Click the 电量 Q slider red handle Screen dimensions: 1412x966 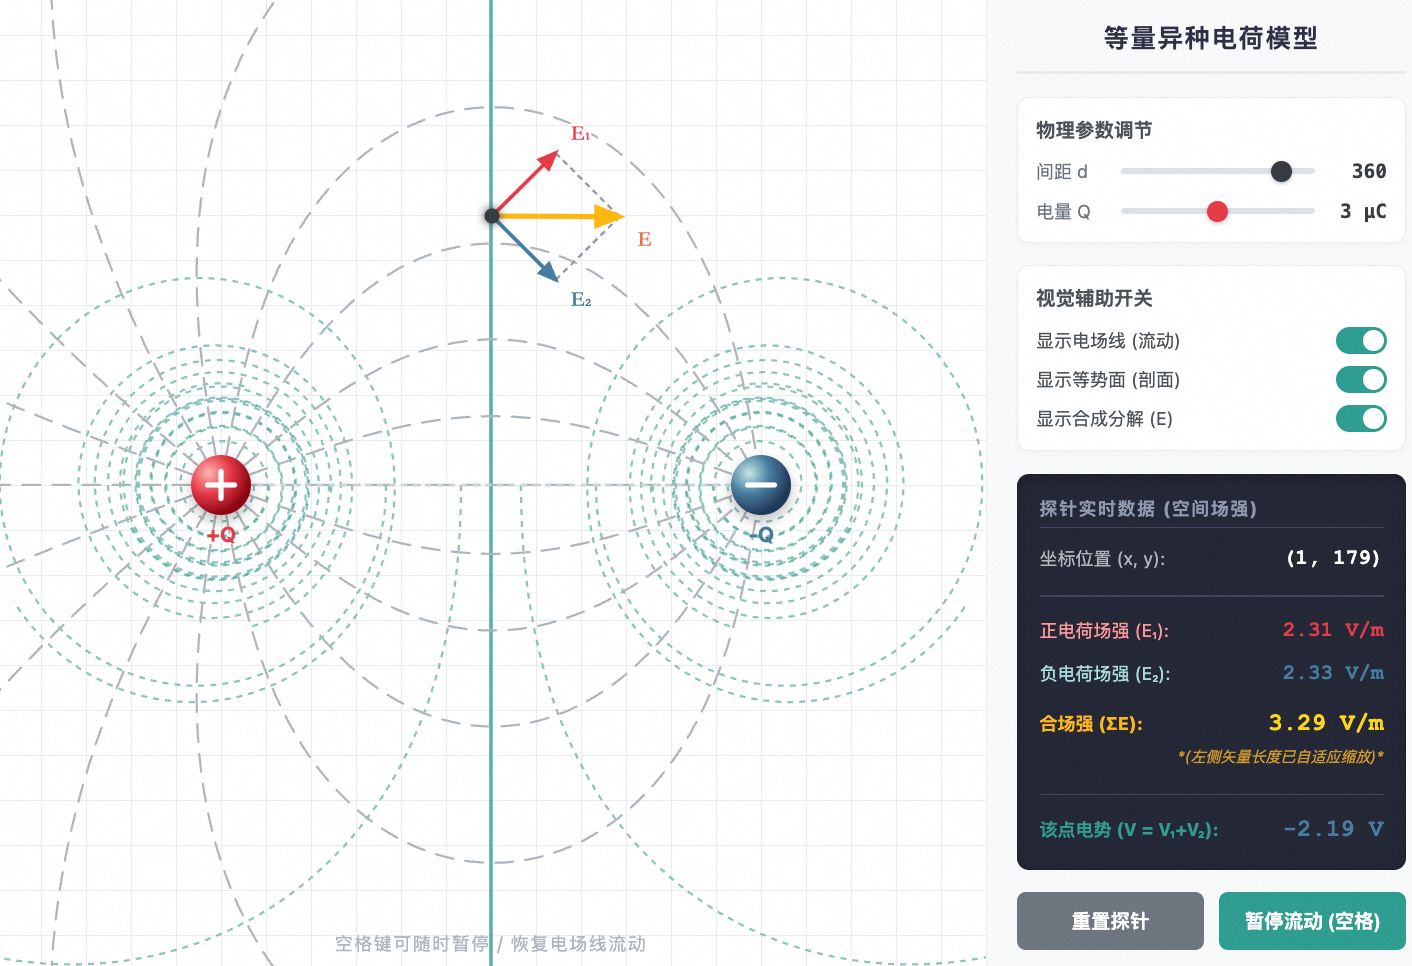(1217, 211)
